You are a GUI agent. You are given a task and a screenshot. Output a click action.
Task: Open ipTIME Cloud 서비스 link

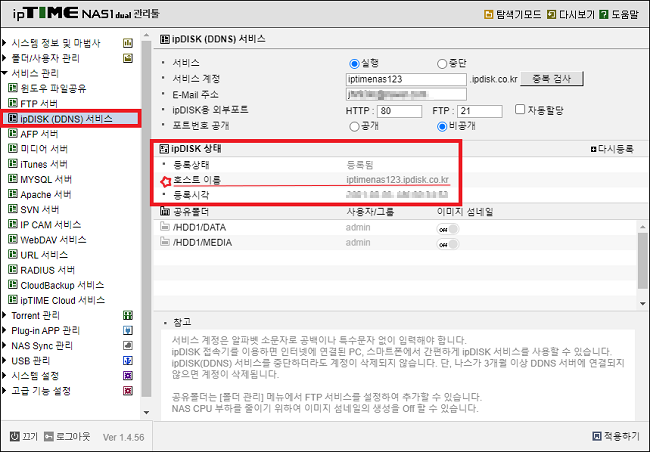coord(63,300)
